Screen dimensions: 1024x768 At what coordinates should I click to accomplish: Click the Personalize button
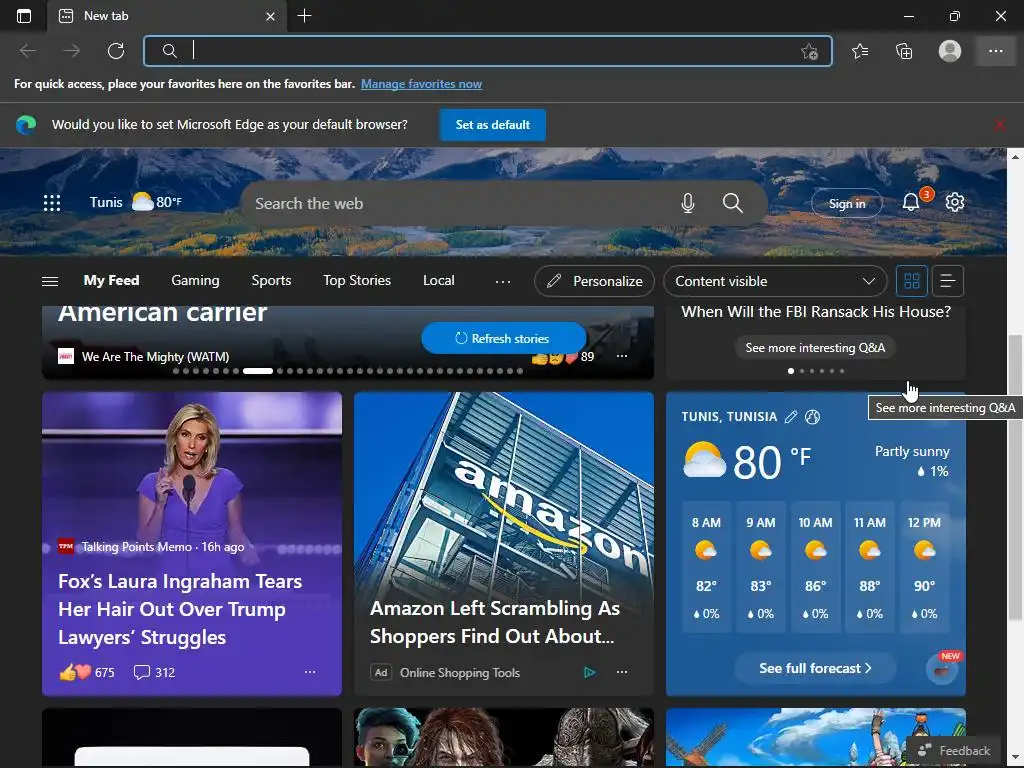(594, 281)
